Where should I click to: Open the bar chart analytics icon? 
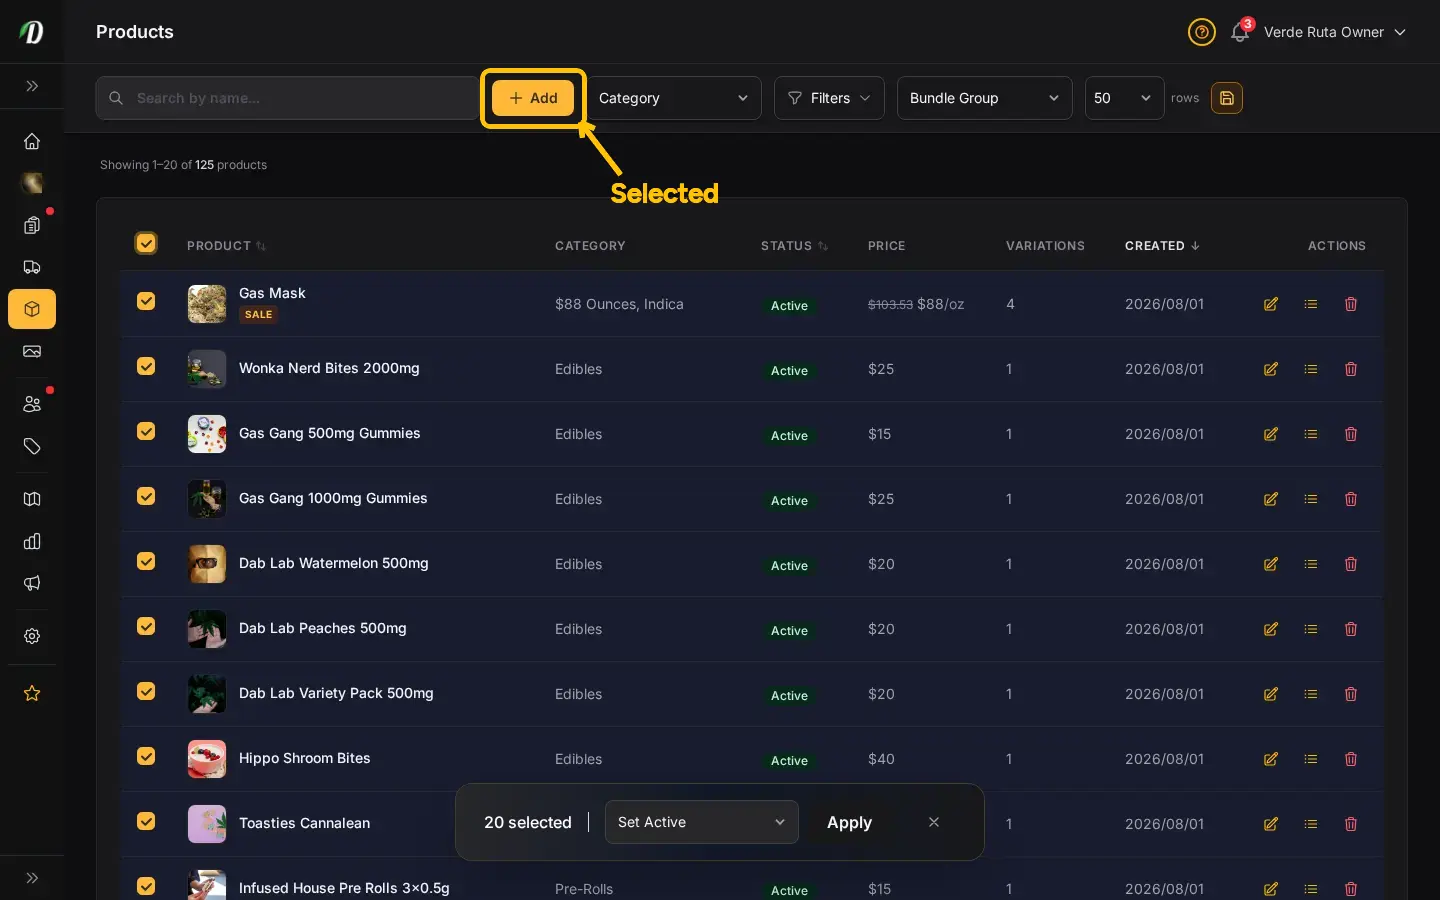(x=32, y=541)
